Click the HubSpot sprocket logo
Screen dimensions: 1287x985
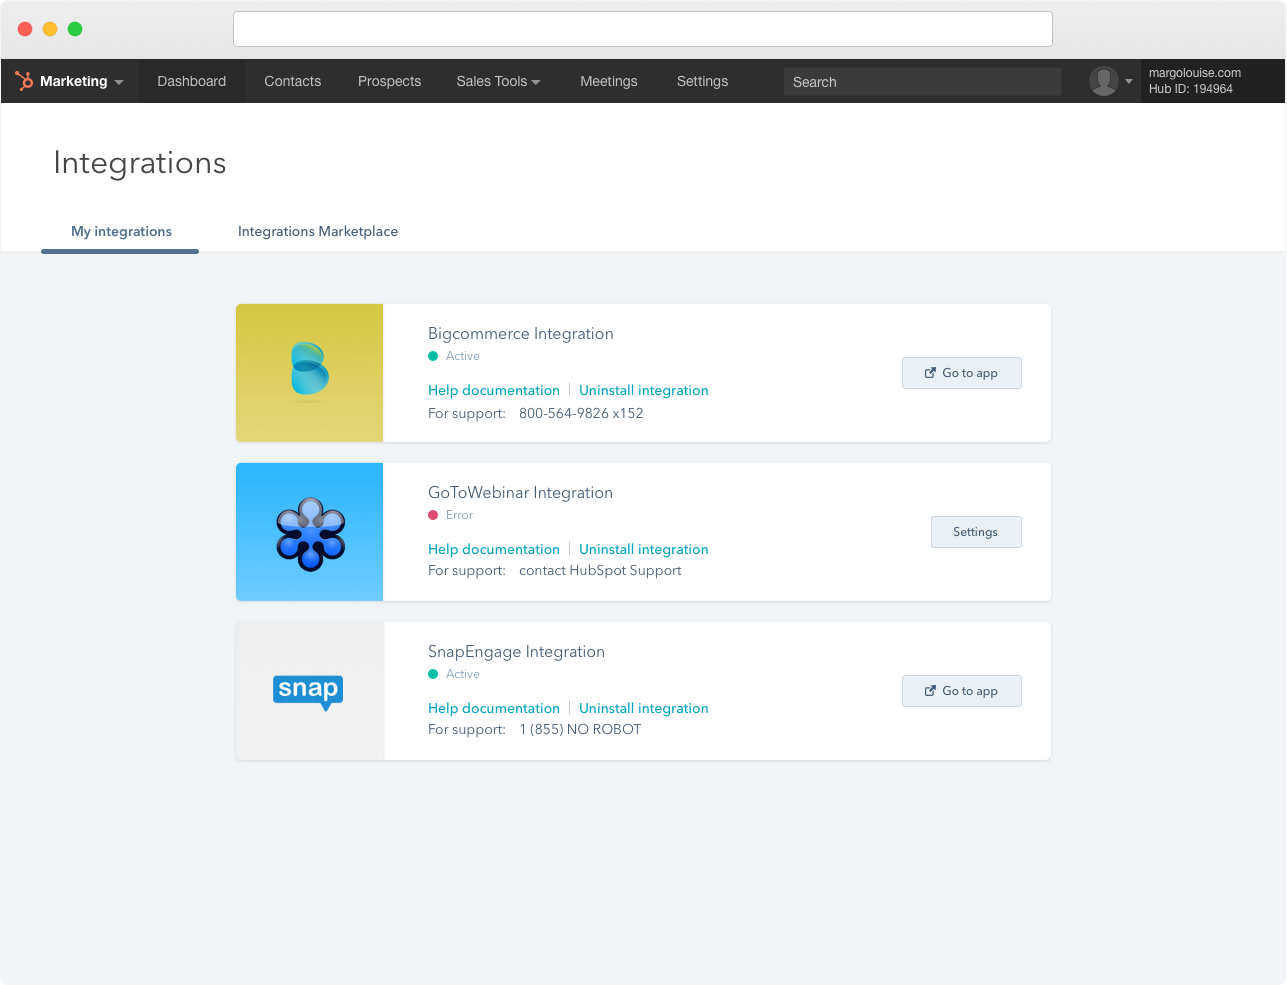24,81
